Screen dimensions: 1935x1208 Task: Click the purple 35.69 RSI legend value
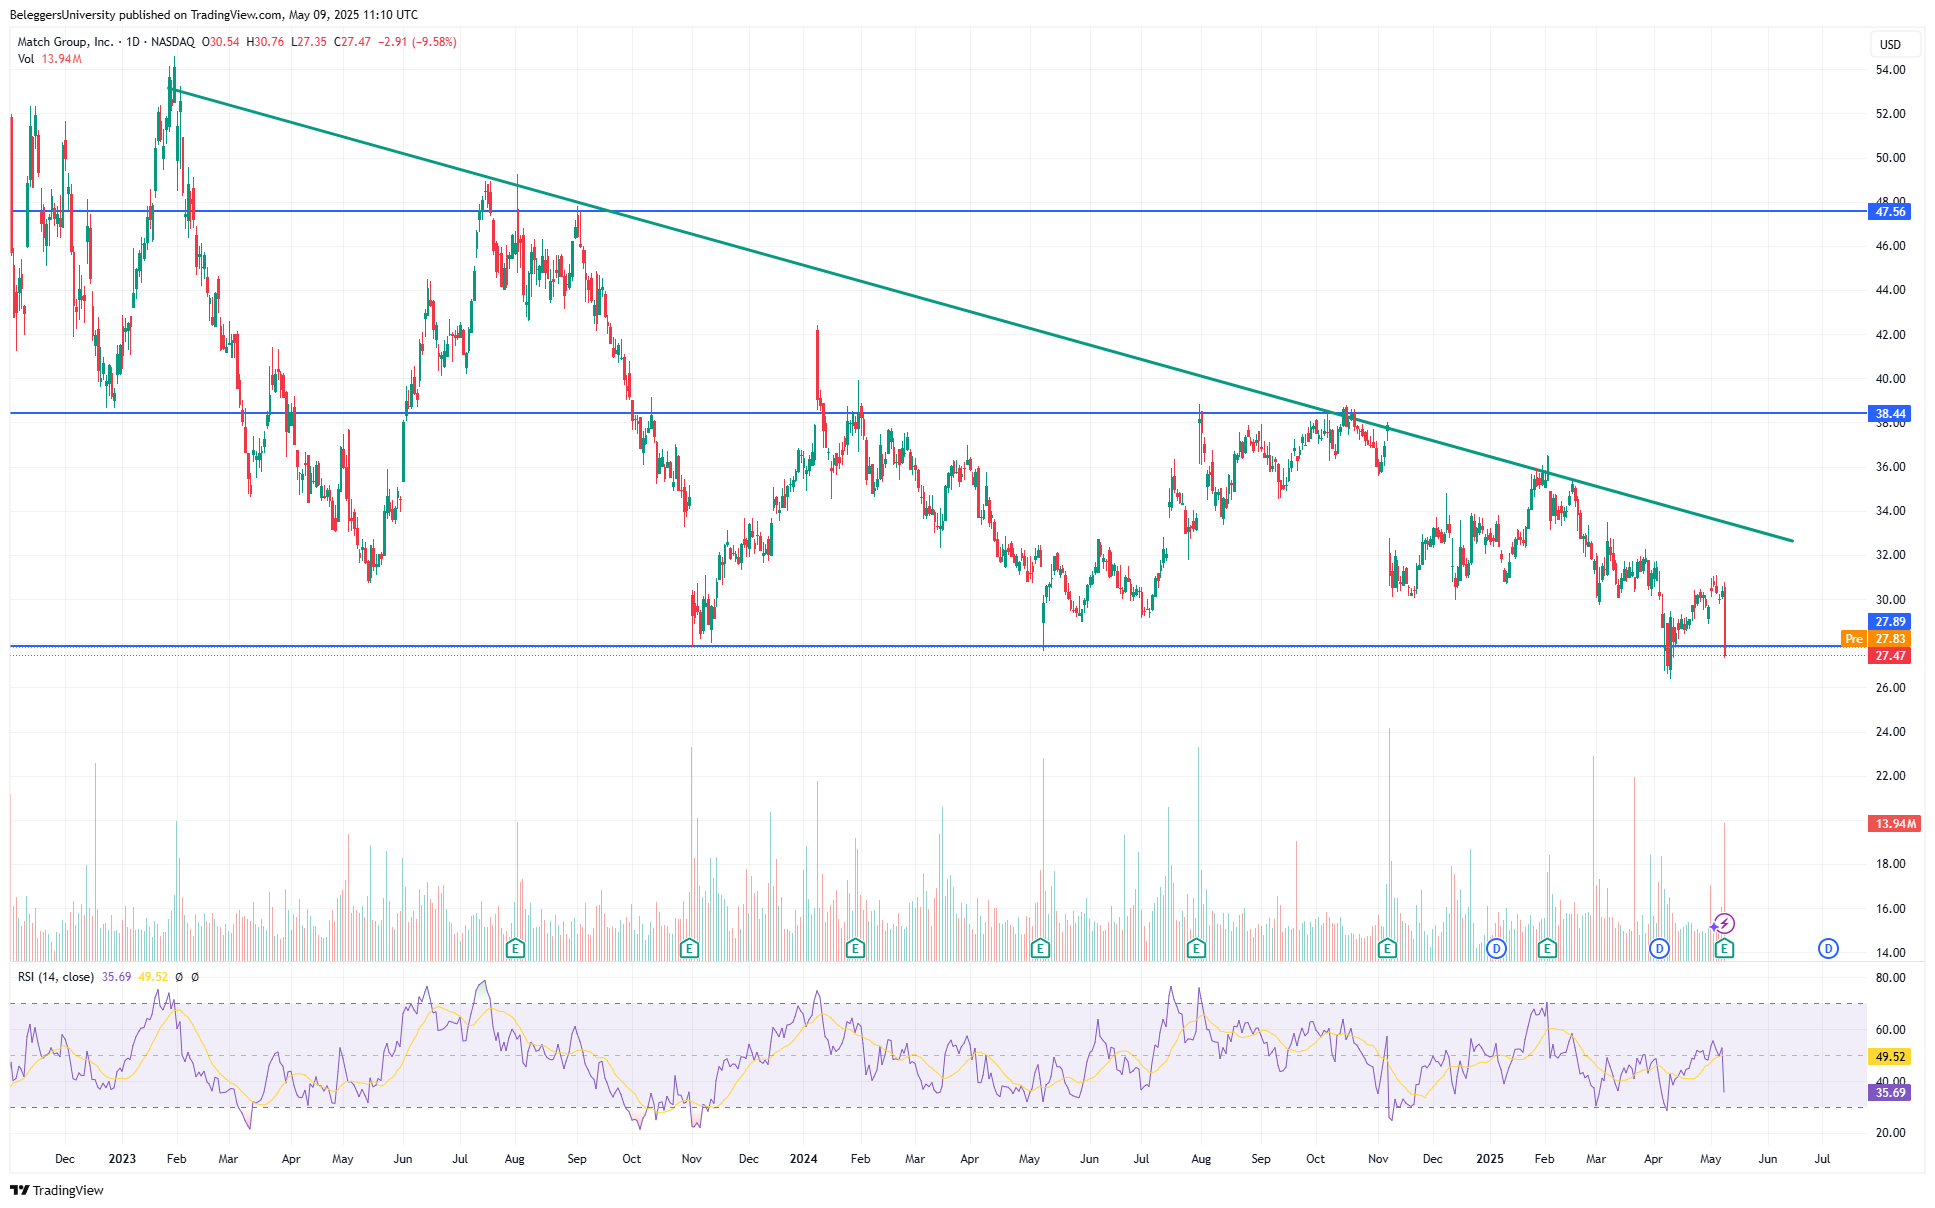point(116,977)
